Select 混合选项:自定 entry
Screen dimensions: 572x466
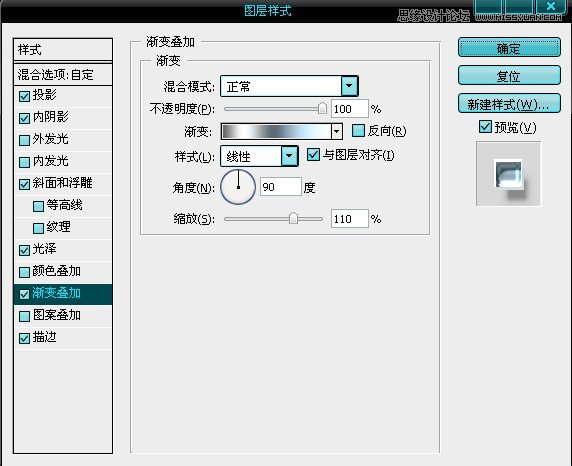(x=63, y=75)
